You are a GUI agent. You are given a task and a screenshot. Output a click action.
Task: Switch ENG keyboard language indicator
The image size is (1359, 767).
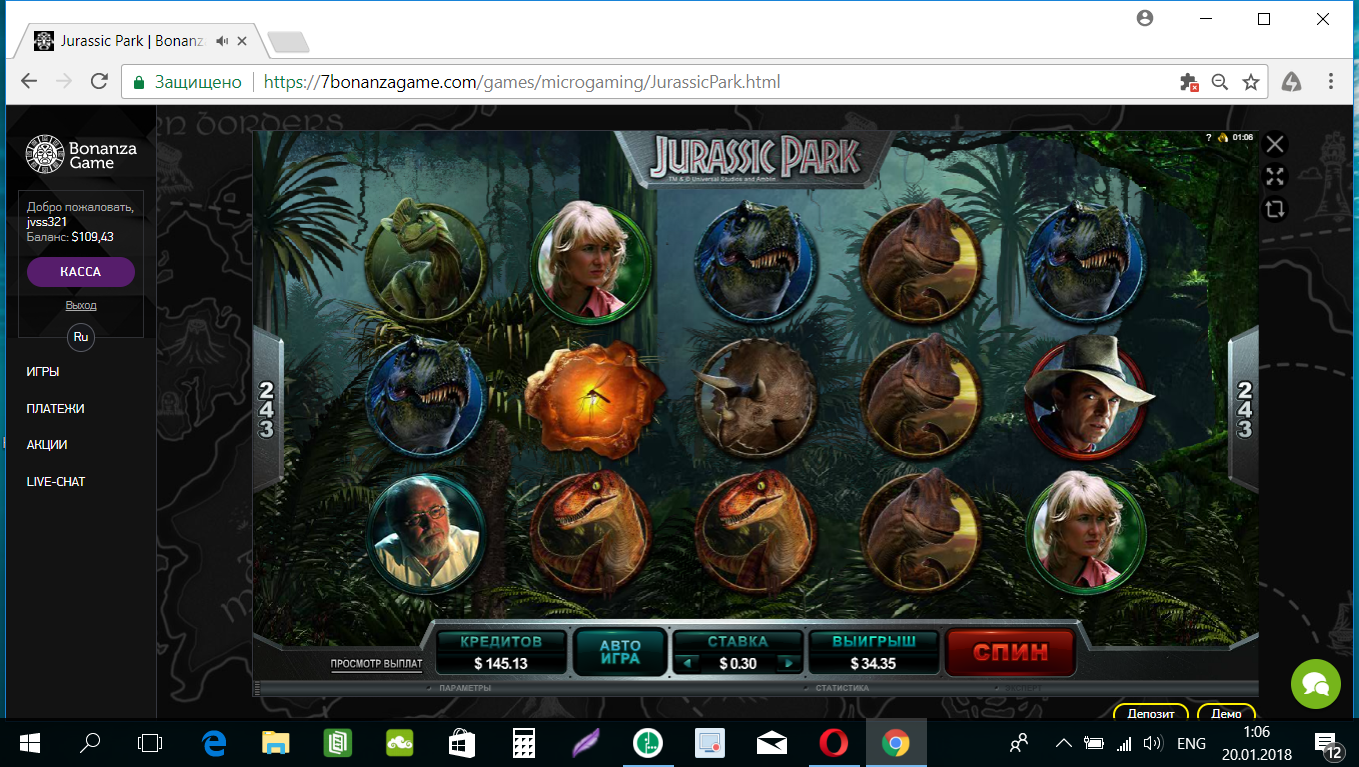click(x=1191, y=743)
